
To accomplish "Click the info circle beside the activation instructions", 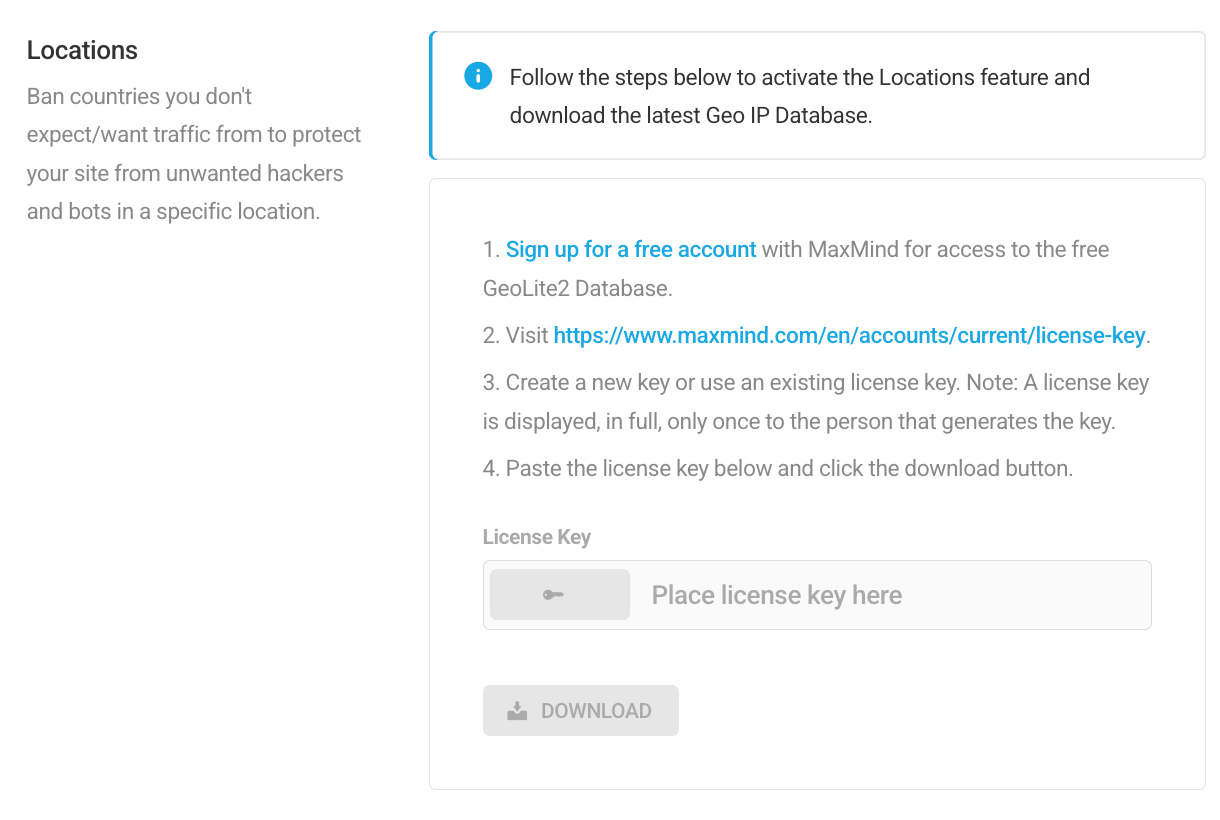I will pos(478,76).
